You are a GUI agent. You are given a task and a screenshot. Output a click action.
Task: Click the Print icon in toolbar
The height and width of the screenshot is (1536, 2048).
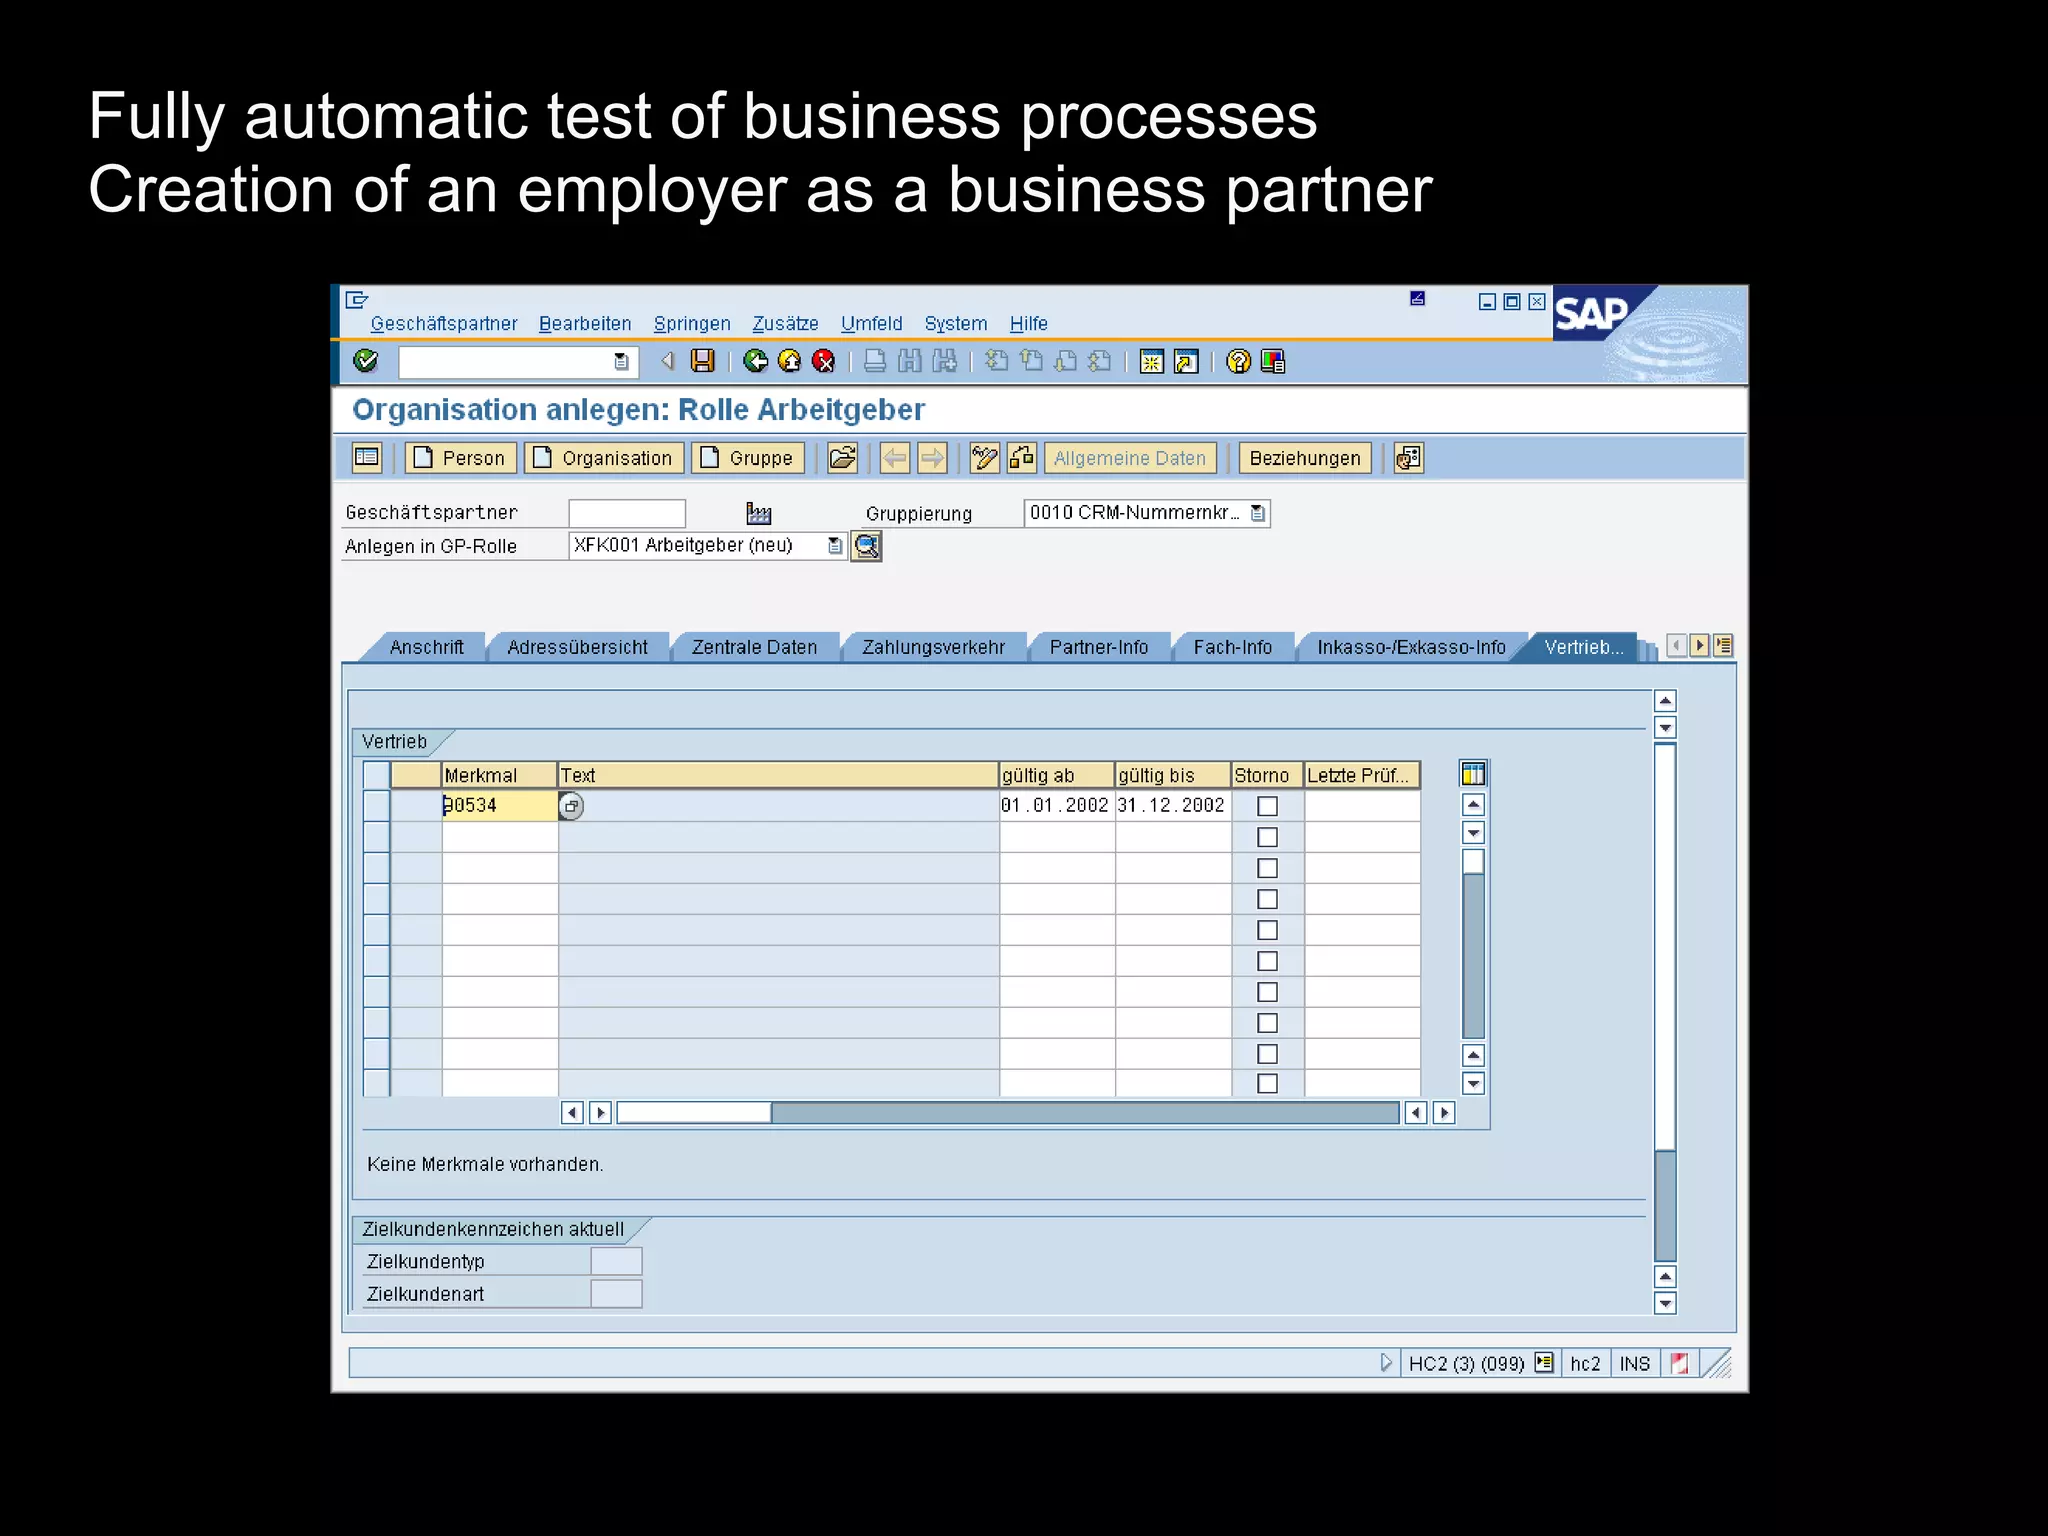tap(875, 361)
